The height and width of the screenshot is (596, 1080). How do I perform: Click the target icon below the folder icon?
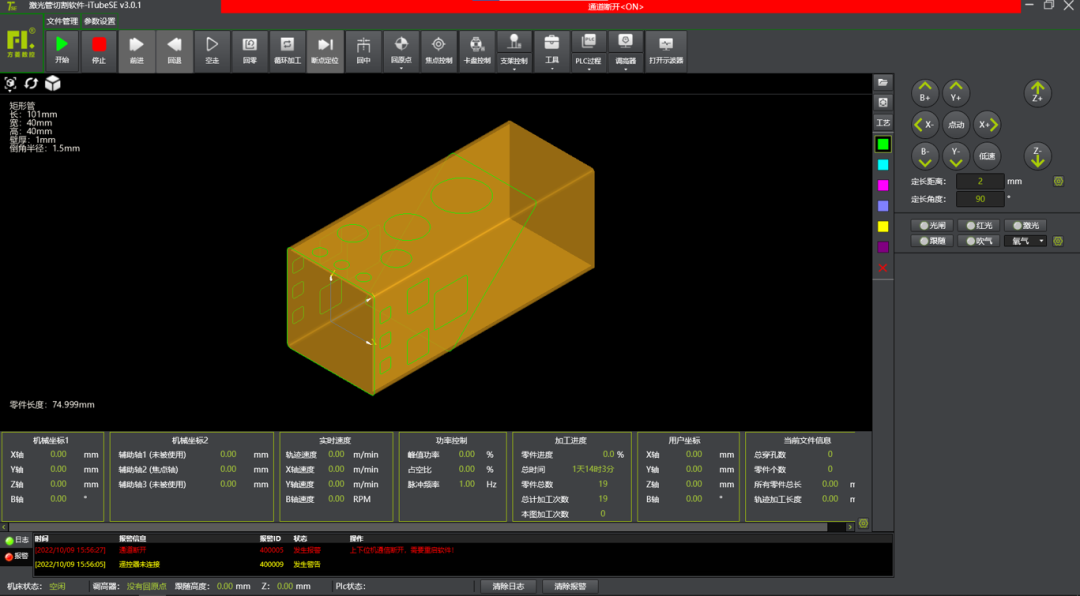(x=883, y=102)
